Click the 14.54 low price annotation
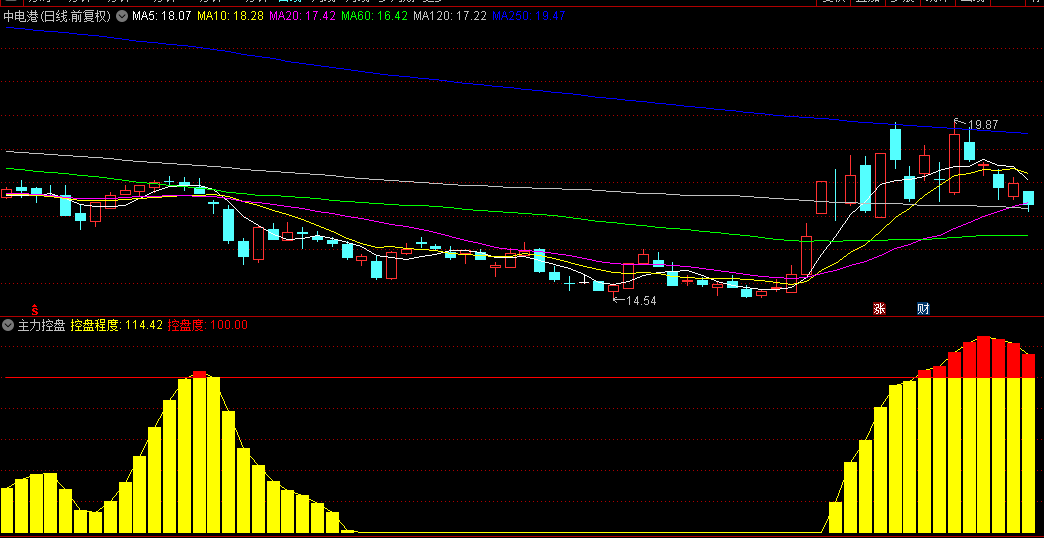Image resolution: width=1044 pixels, height=538 pixels. (x=642, y=301)
